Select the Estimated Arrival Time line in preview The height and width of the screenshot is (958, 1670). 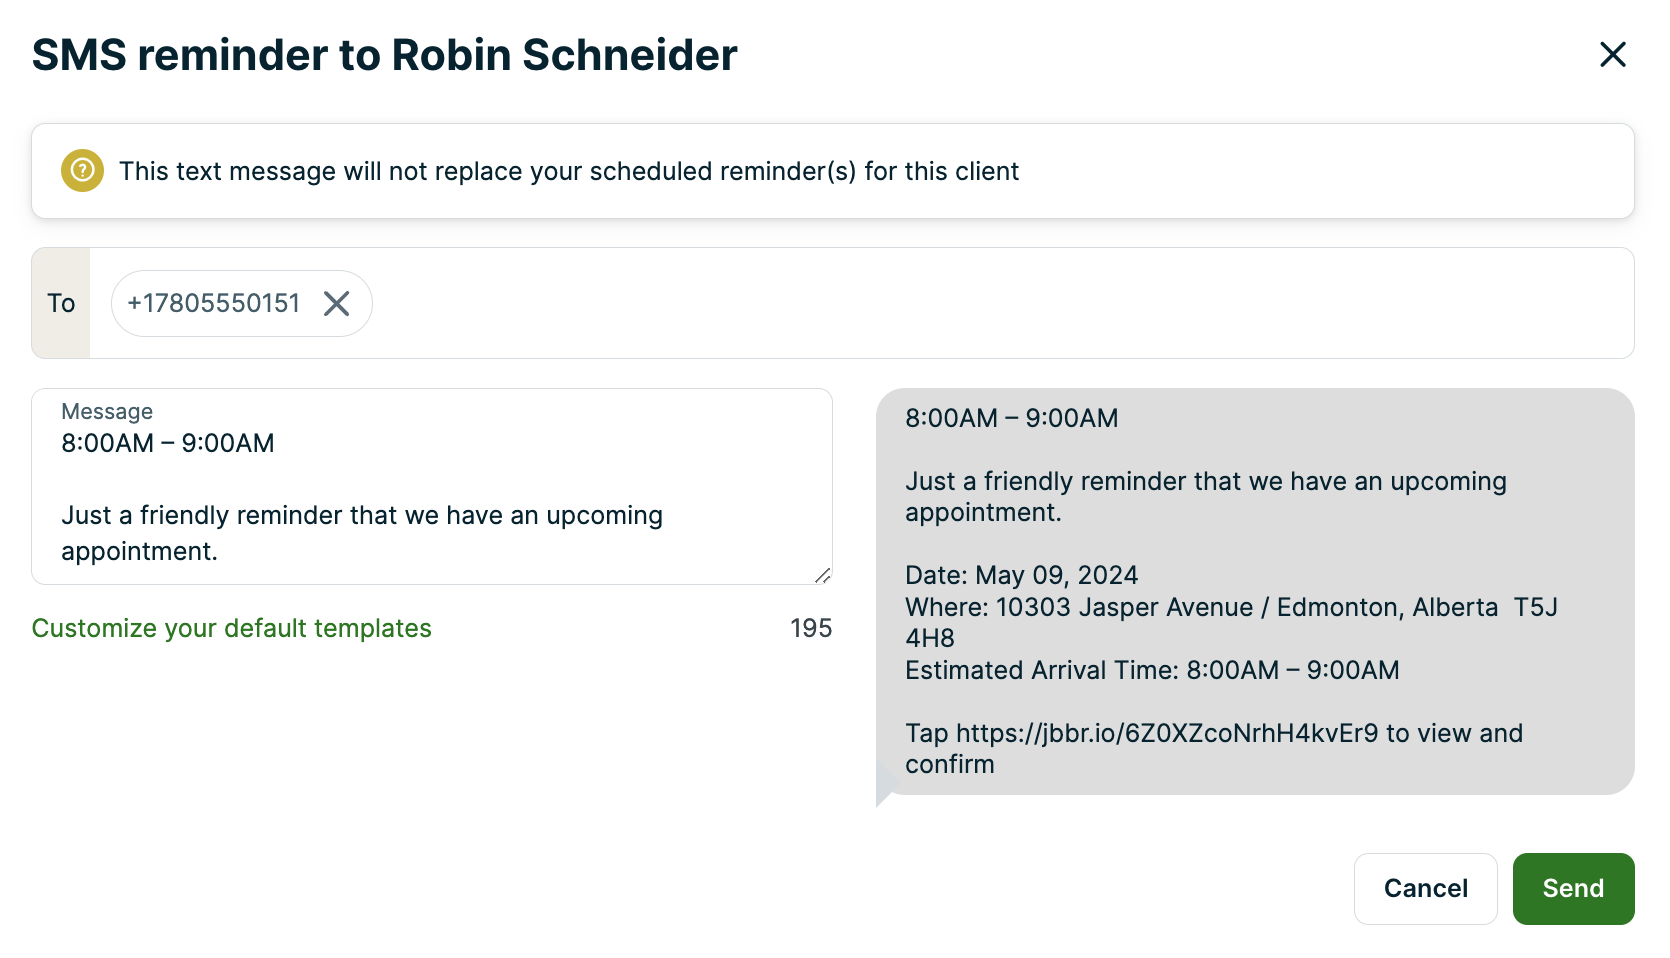(x=1152, y=670)
